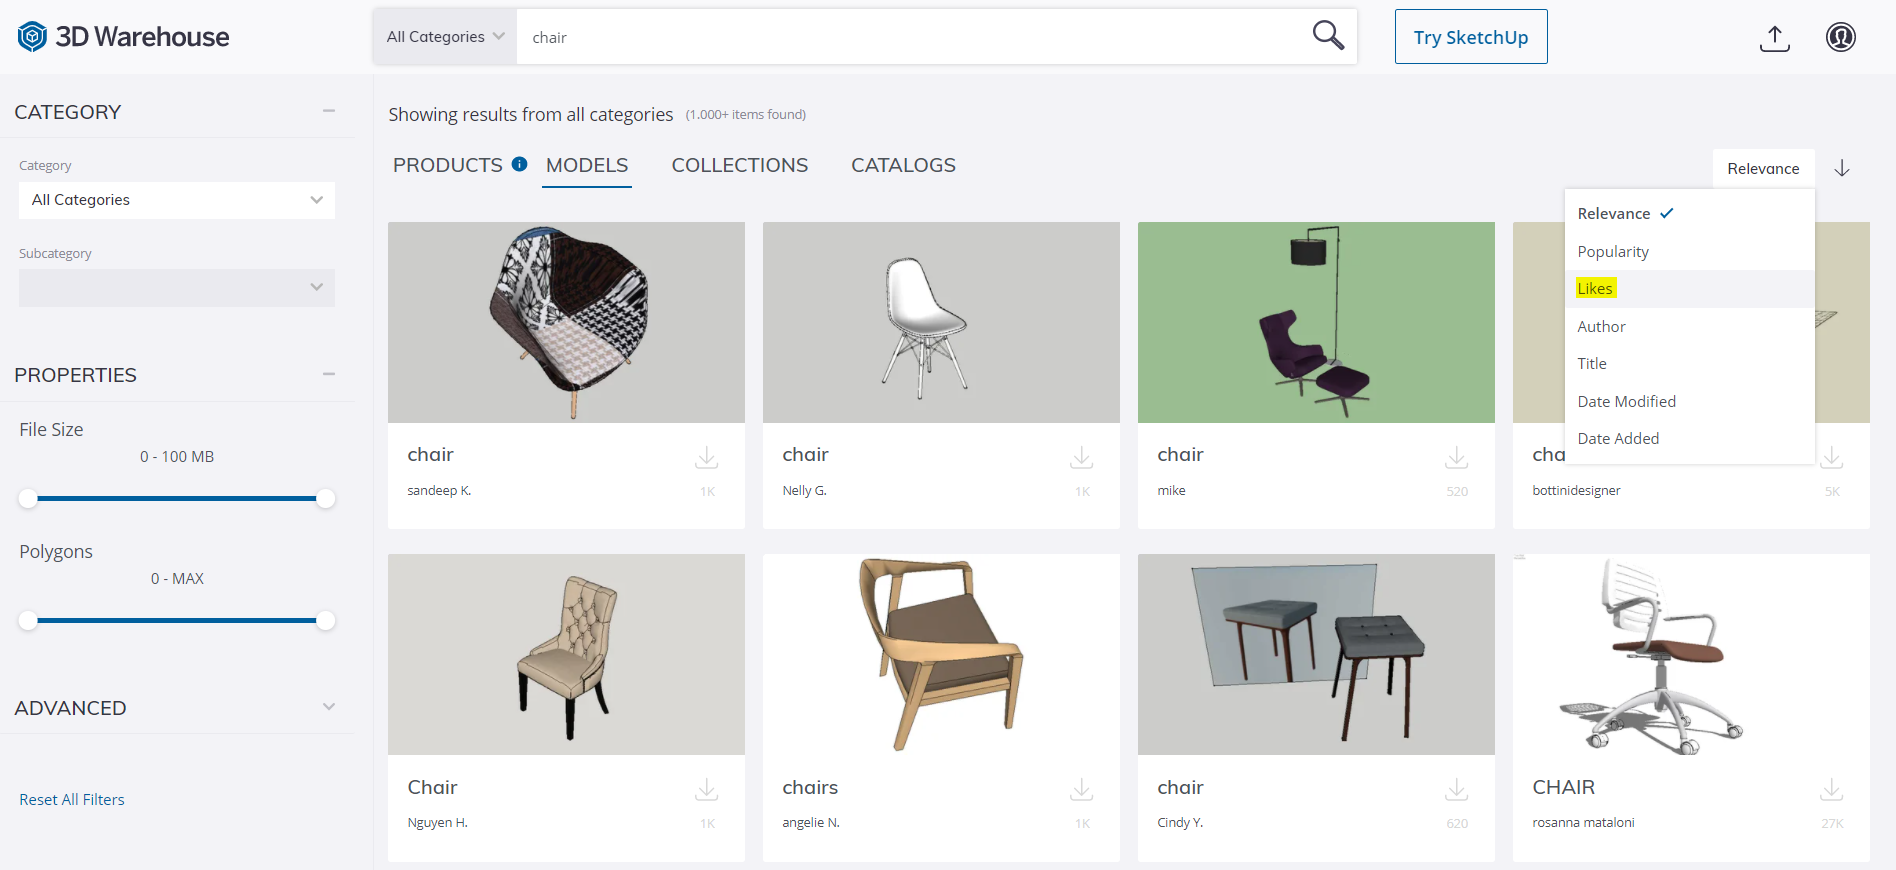Download Nelly G.'s chair model
Screen dimensions: 1896x870
pos(1081,457)
